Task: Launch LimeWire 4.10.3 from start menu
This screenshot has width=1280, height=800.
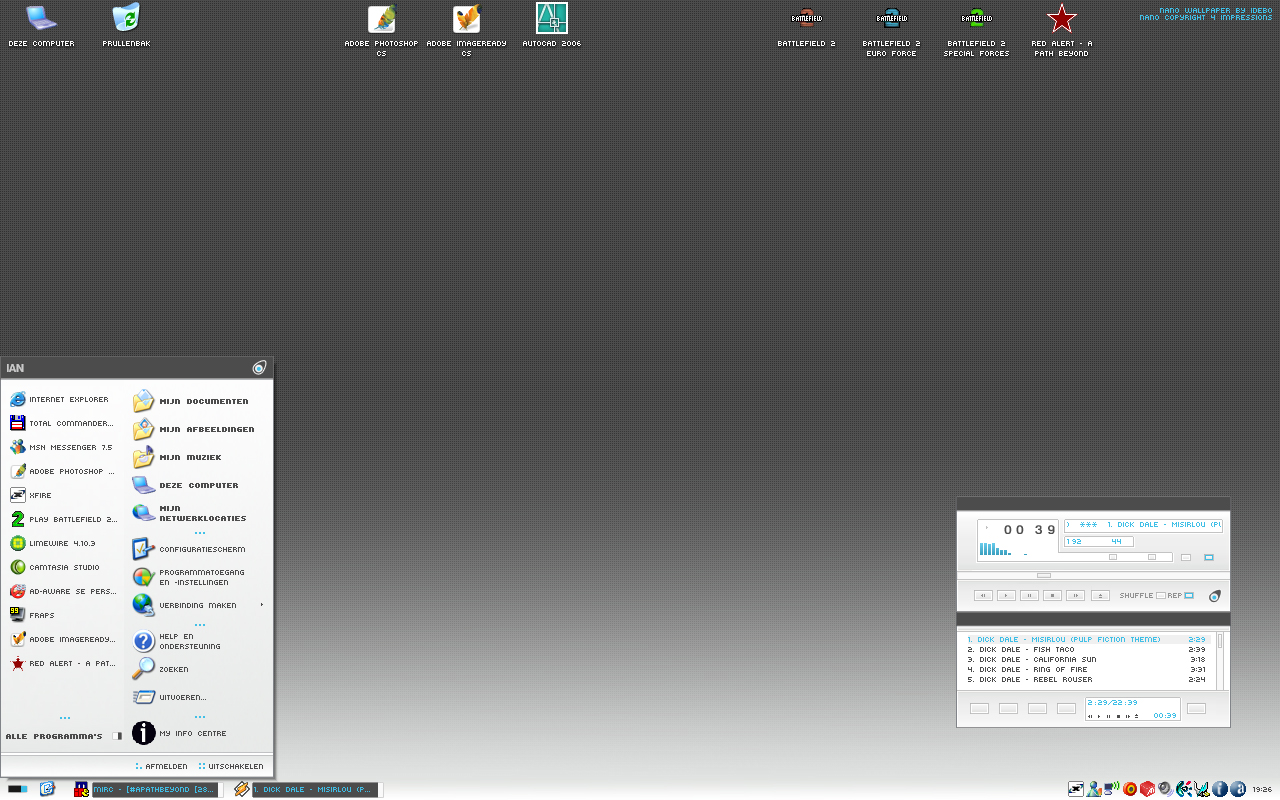Action: (62, 543)
